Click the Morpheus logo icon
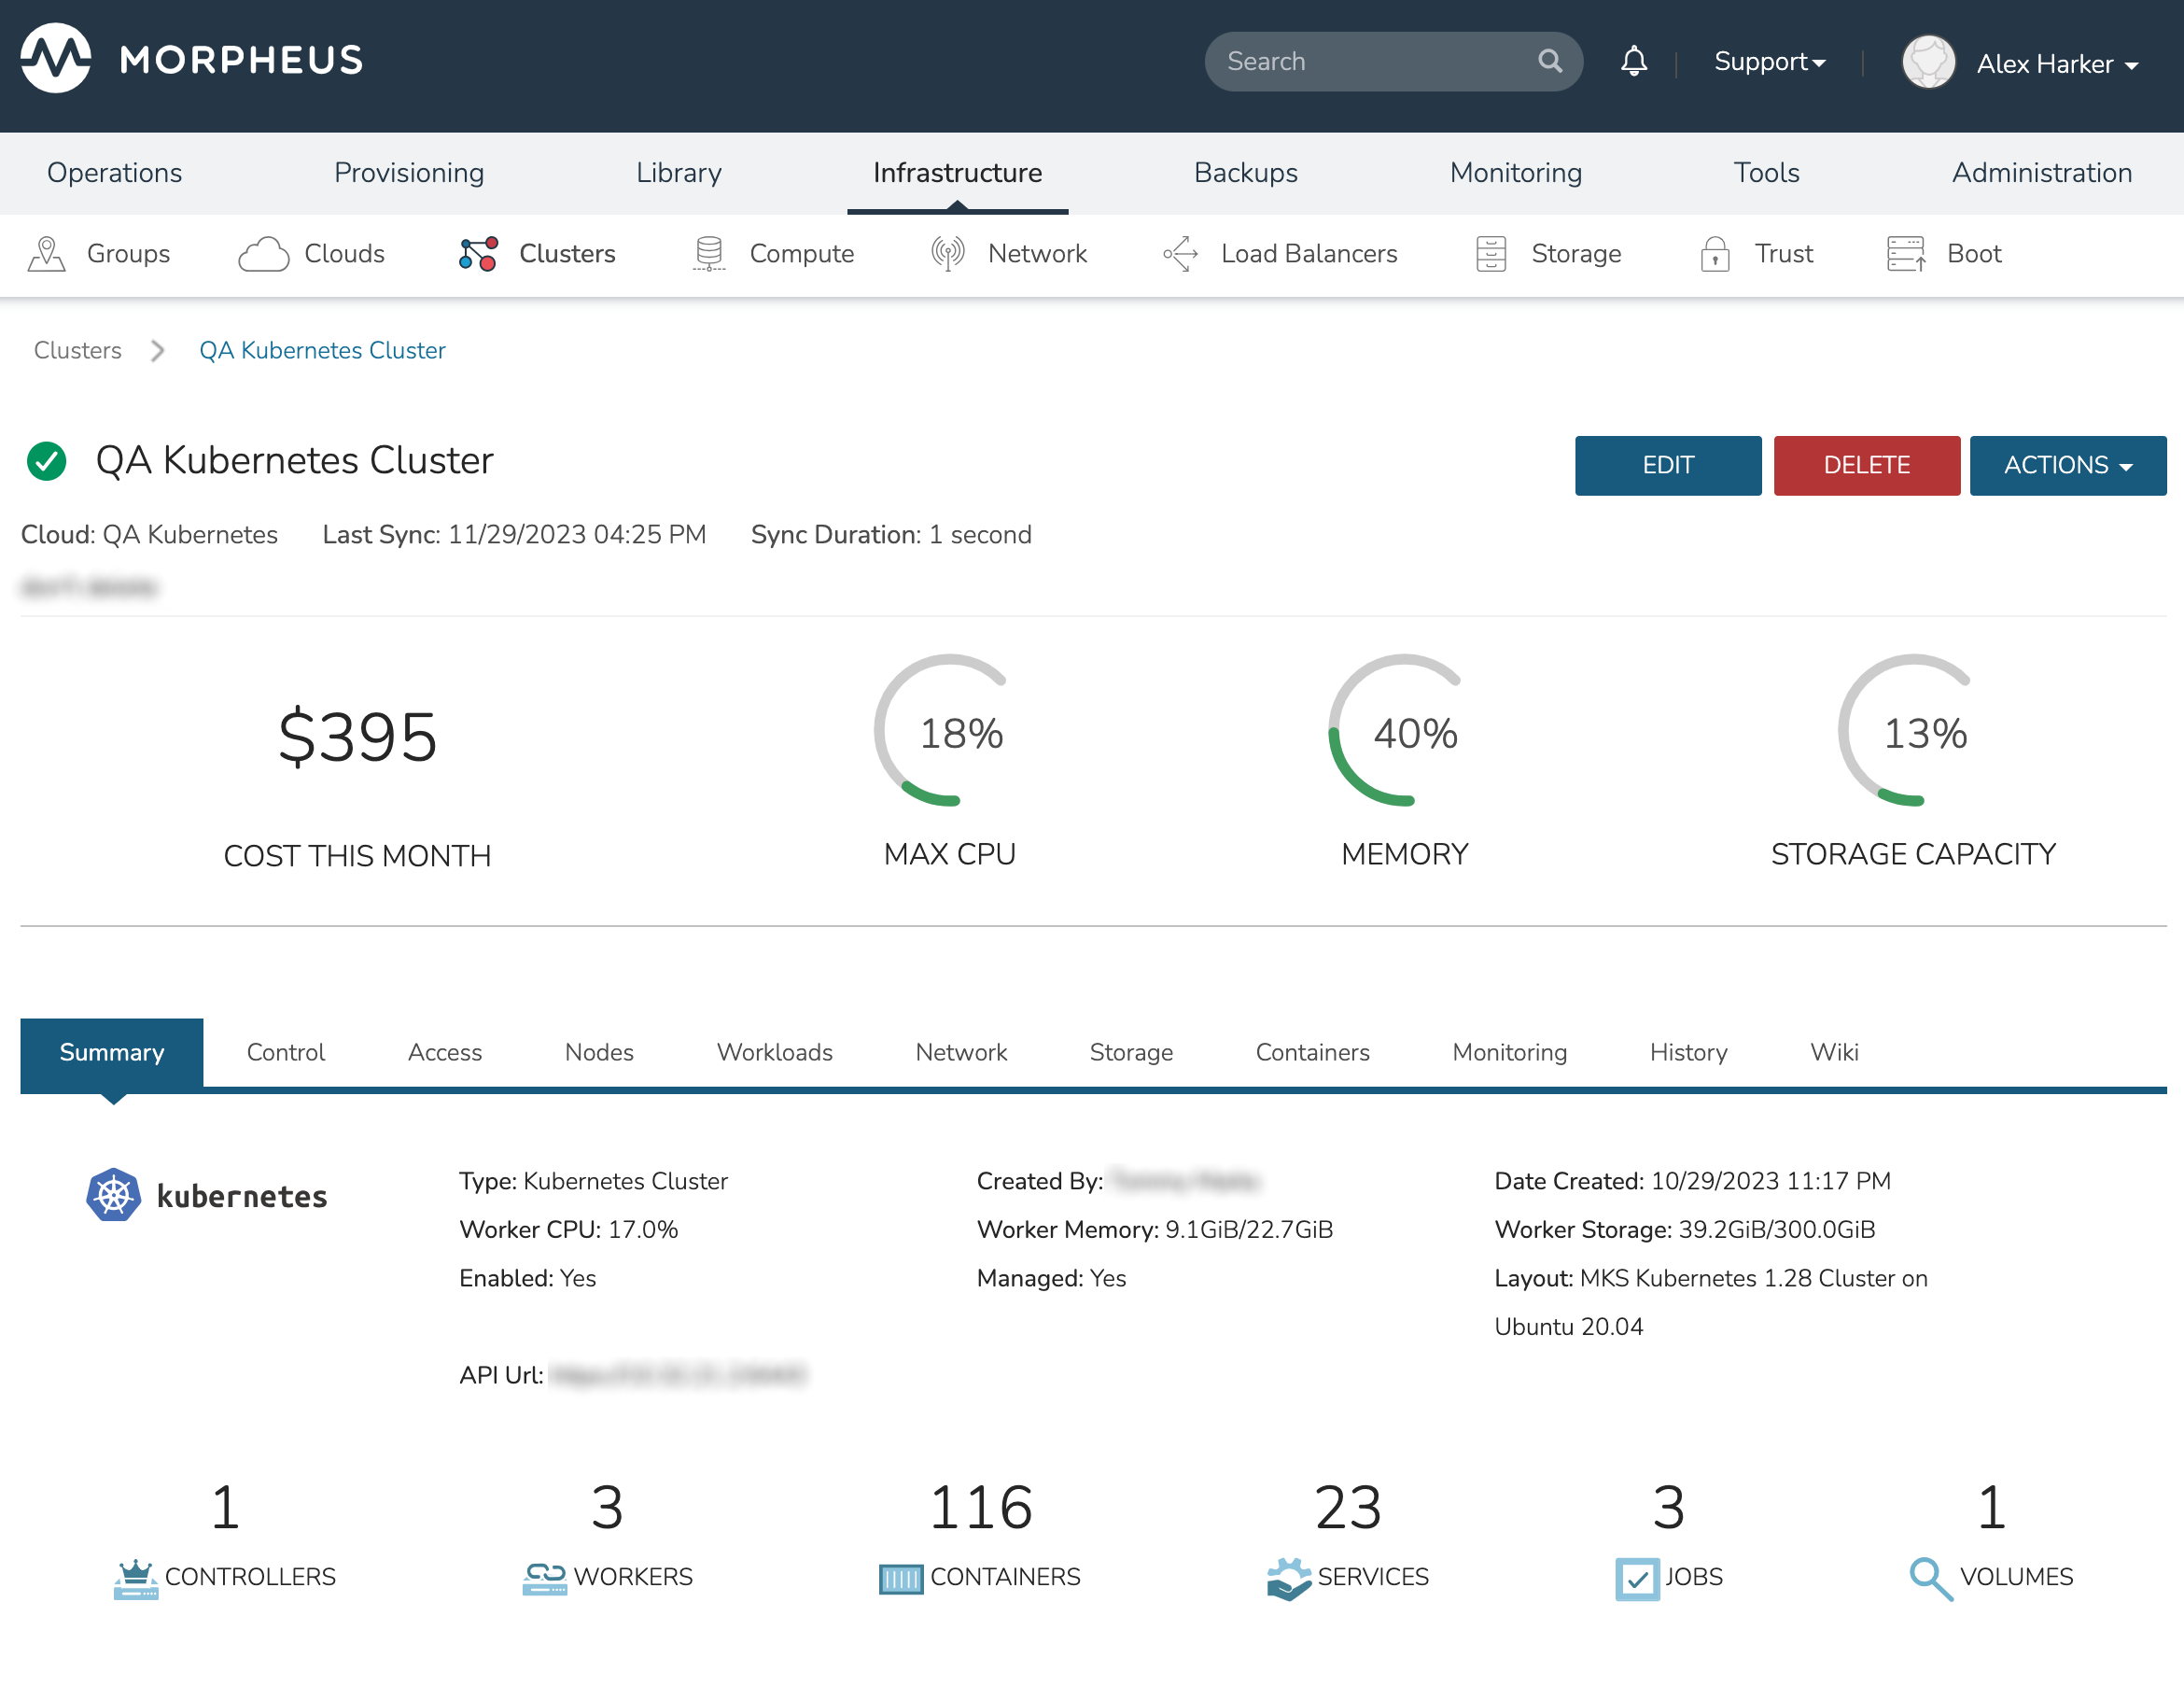2184x1686 pixels. pos(56,59)
